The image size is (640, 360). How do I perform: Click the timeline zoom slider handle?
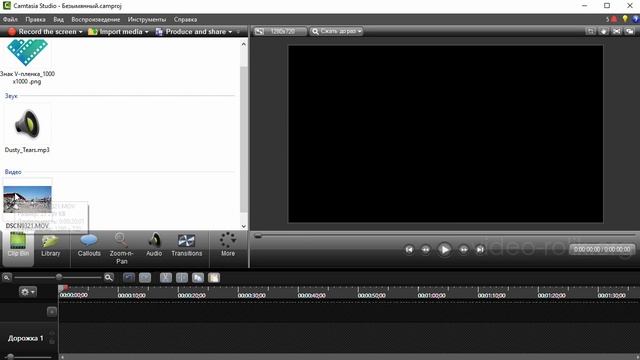(x=59, y=277)
